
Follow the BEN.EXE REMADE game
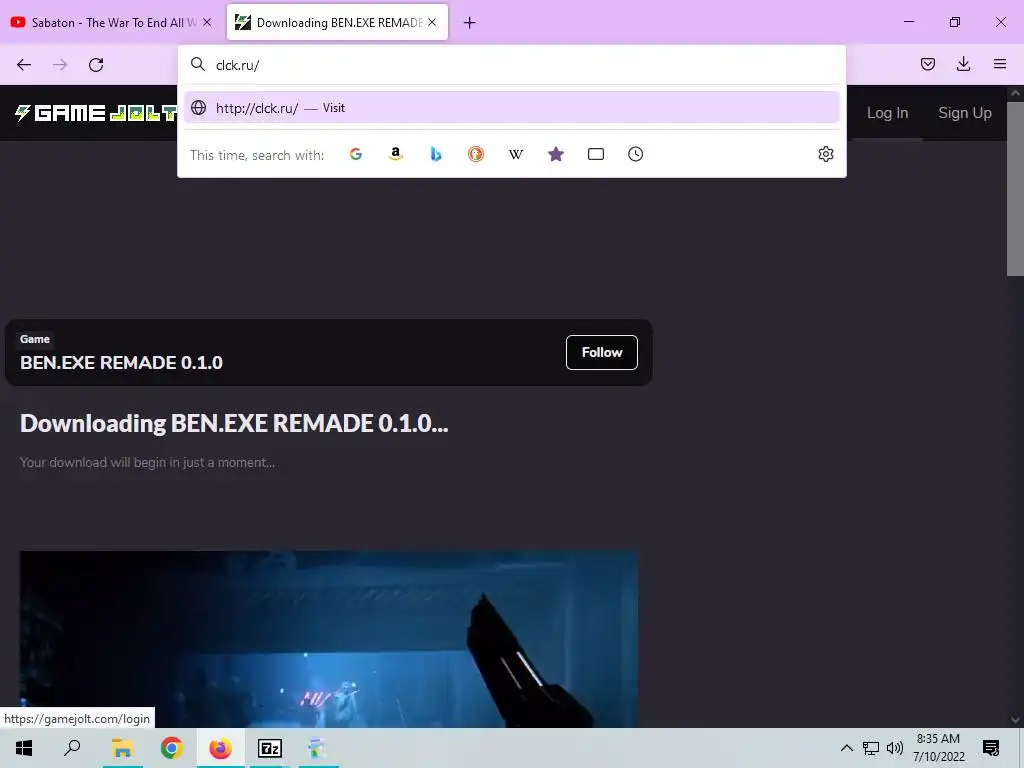point(601,353)
